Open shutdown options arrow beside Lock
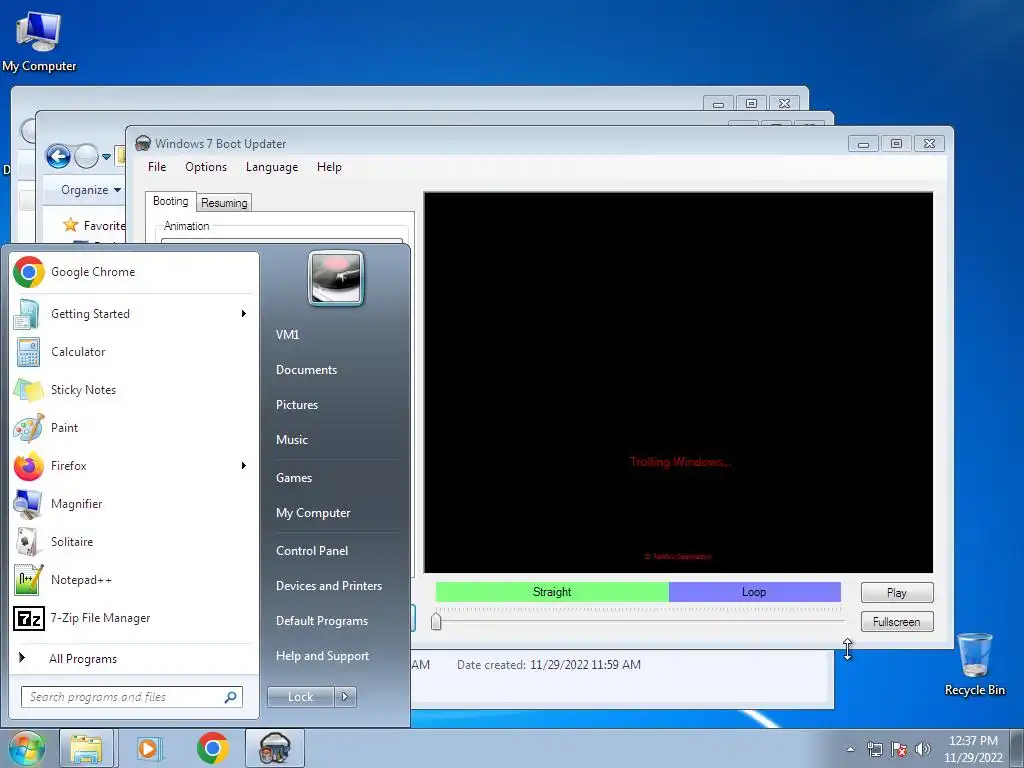The width and height of the screenshot is (1024, 768). [x=345, y=697]
